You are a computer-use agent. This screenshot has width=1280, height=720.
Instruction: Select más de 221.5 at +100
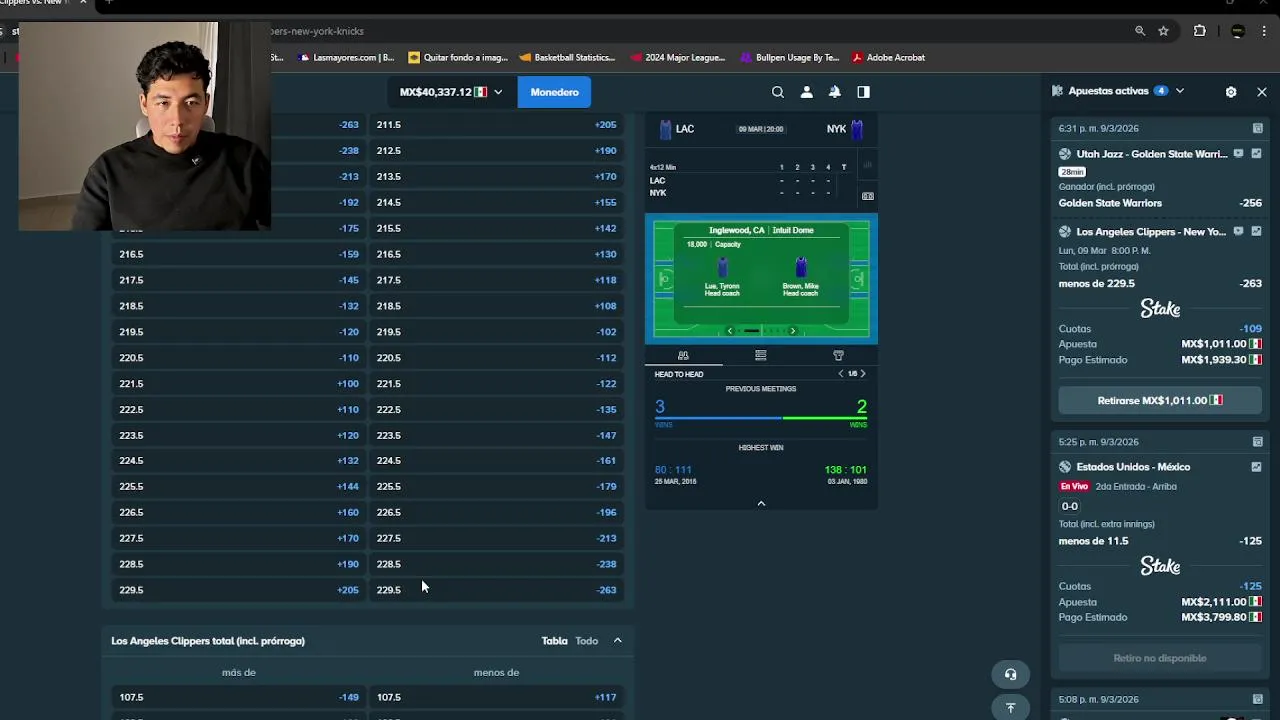click(x=238, y=384)
